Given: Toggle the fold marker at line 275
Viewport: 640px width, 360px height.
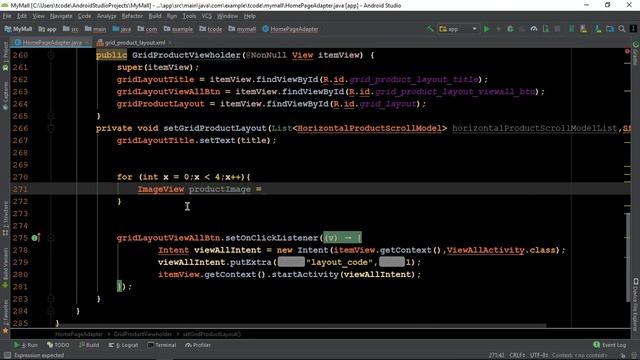Looking at the screenshot, I should [x=51, y=238].
